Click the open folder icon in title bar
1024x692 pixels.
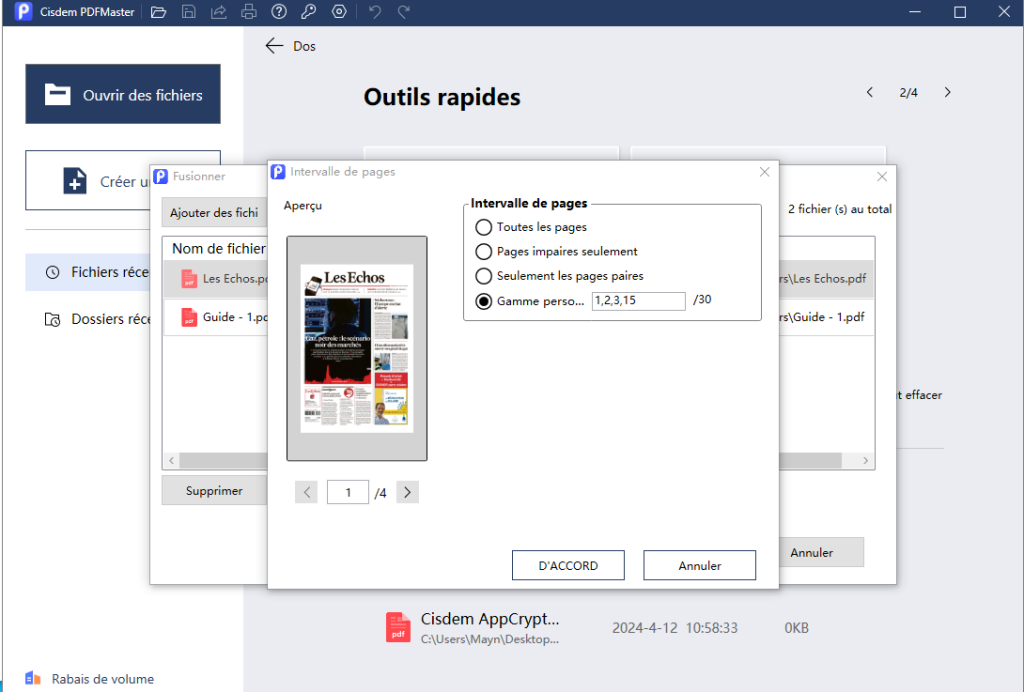point(158,12)
